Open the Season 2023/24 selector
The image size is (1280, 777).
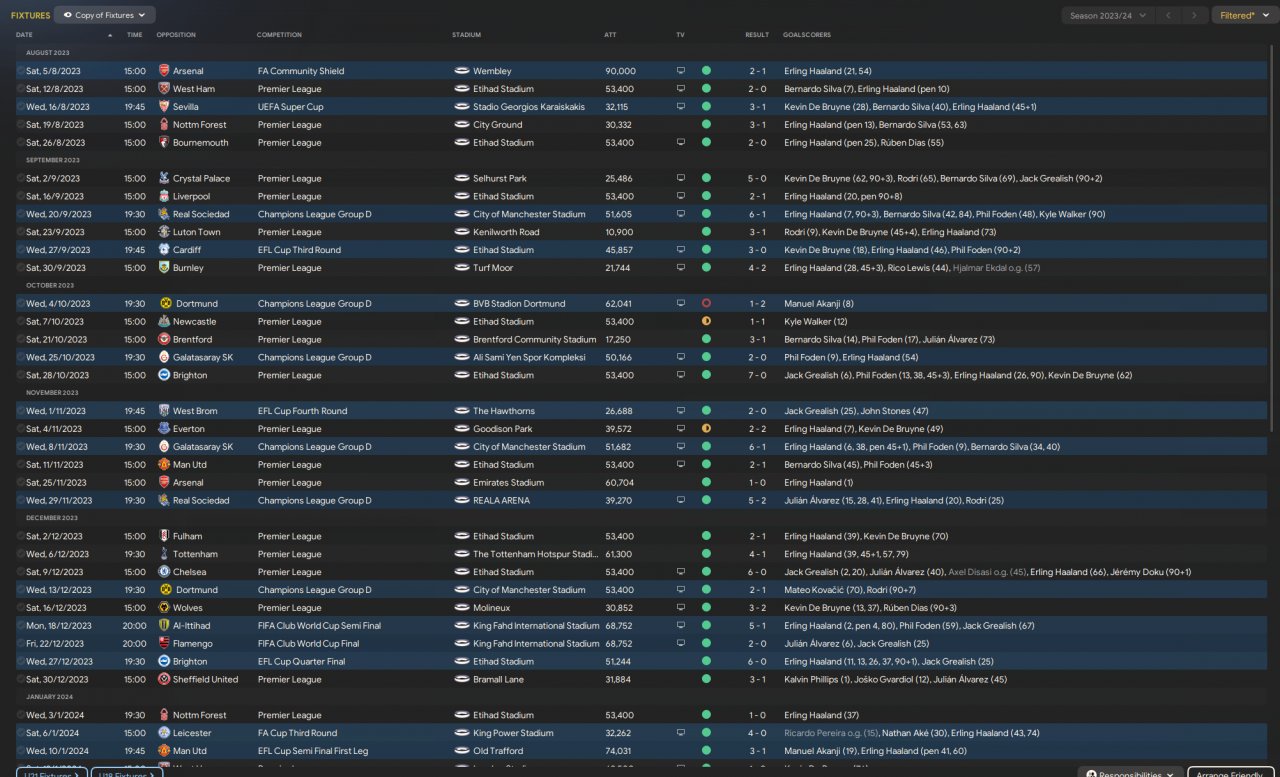tap(1107, 15)
